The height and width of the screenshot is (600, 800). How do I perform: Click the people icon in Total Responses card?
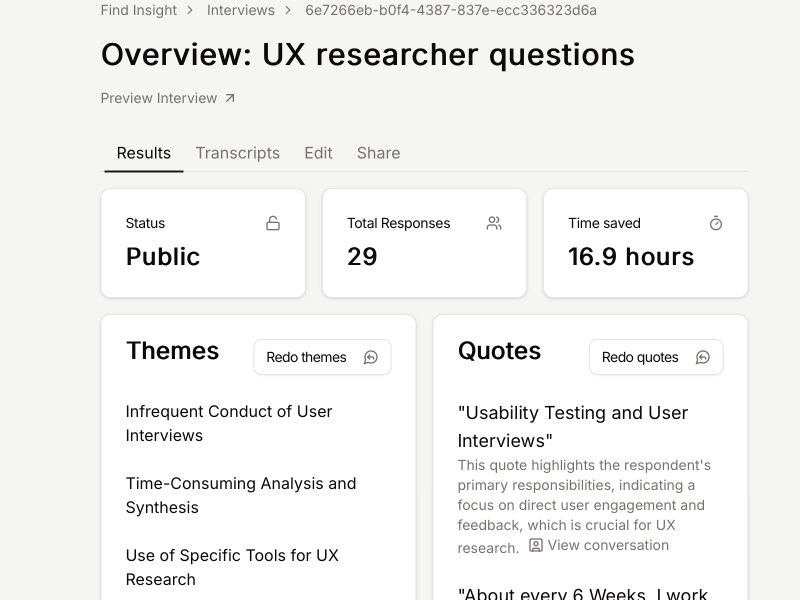tap(494, 223)
